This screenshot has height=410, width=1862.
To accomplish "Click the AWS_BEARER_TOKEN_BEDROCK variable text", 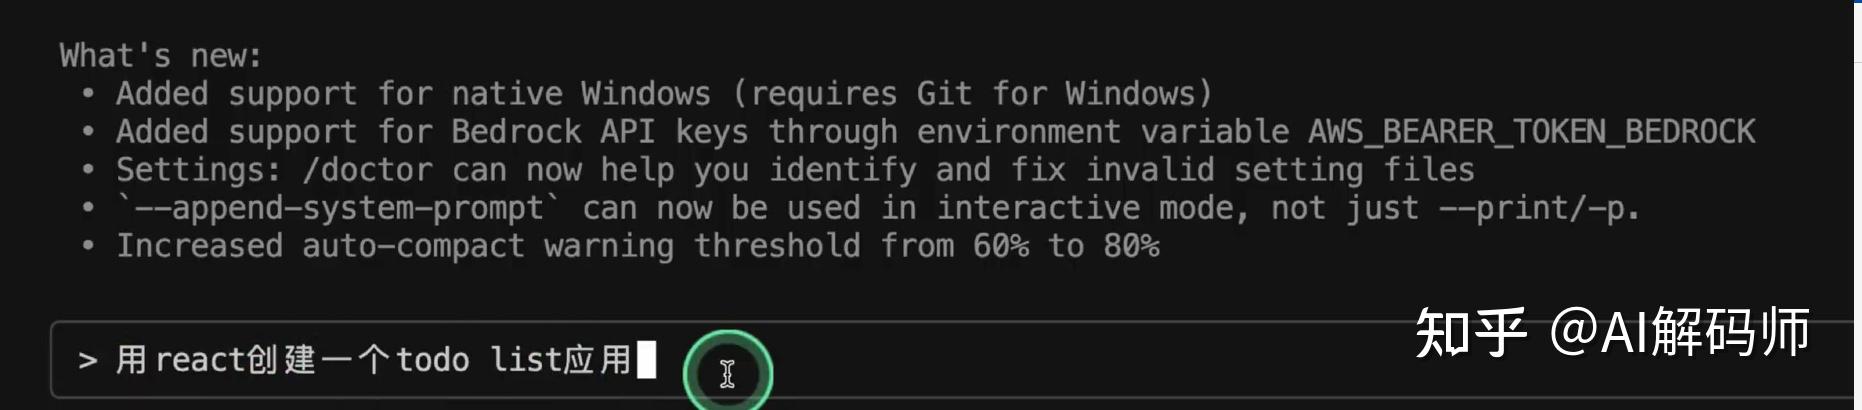I will click(x=1532, y=132).
